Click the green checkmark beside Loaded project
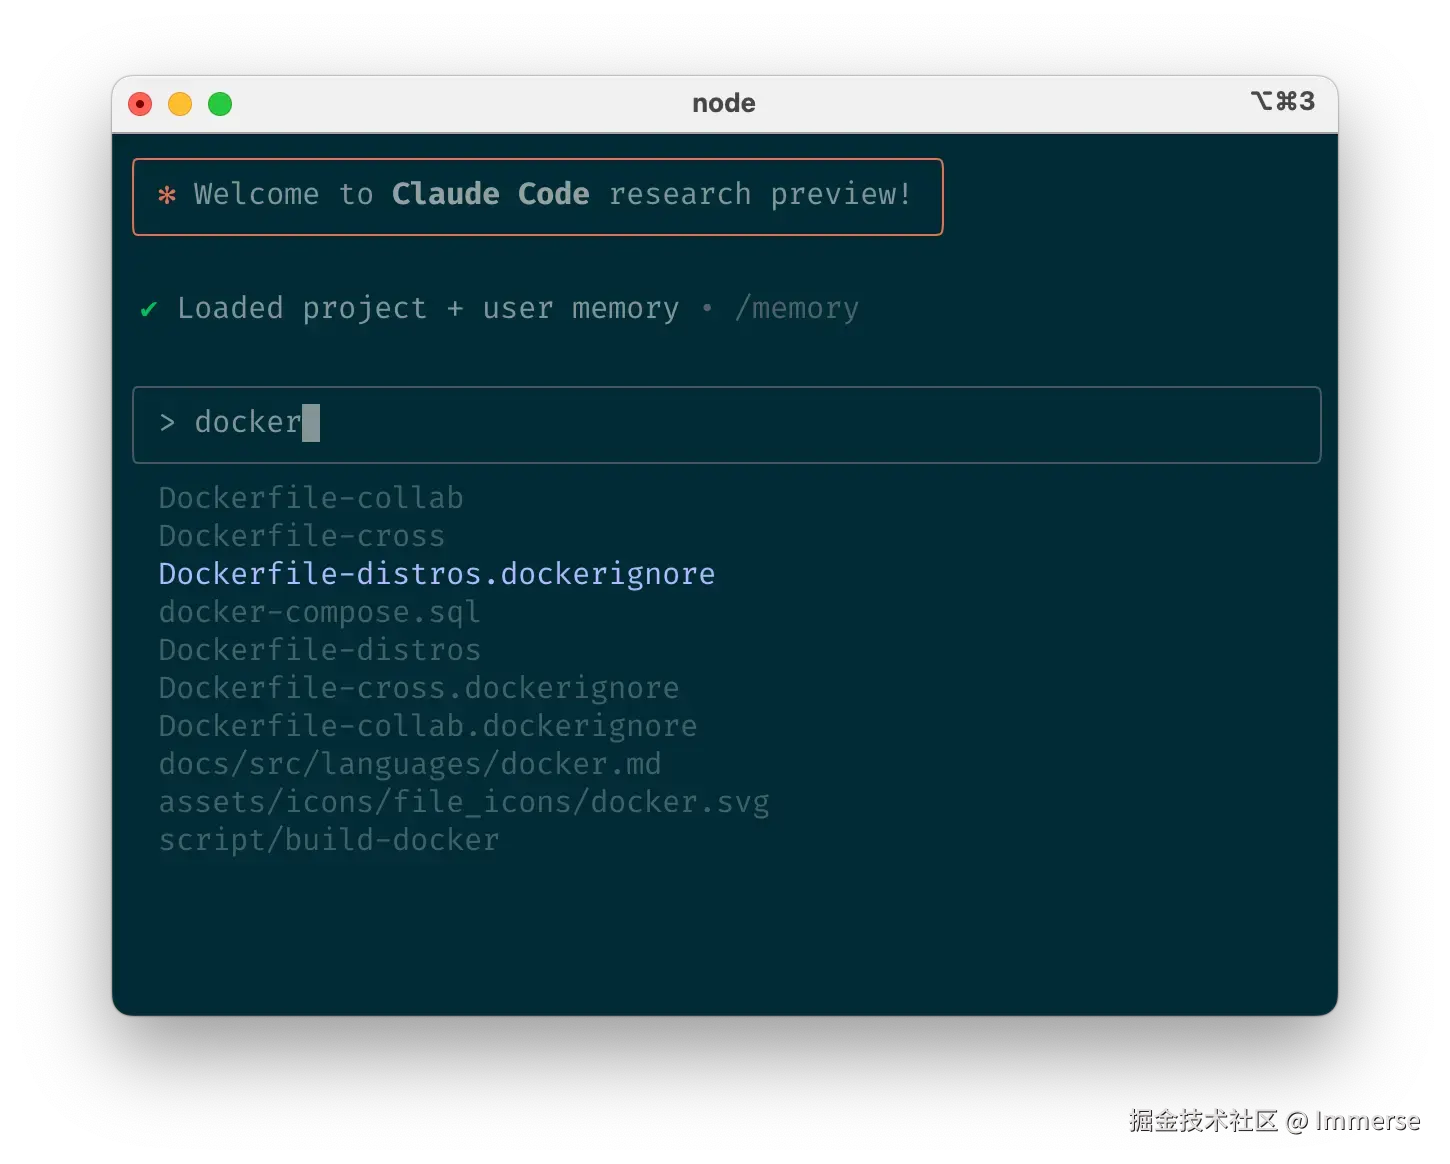The image size is (1450, 1164). [149, 309]
